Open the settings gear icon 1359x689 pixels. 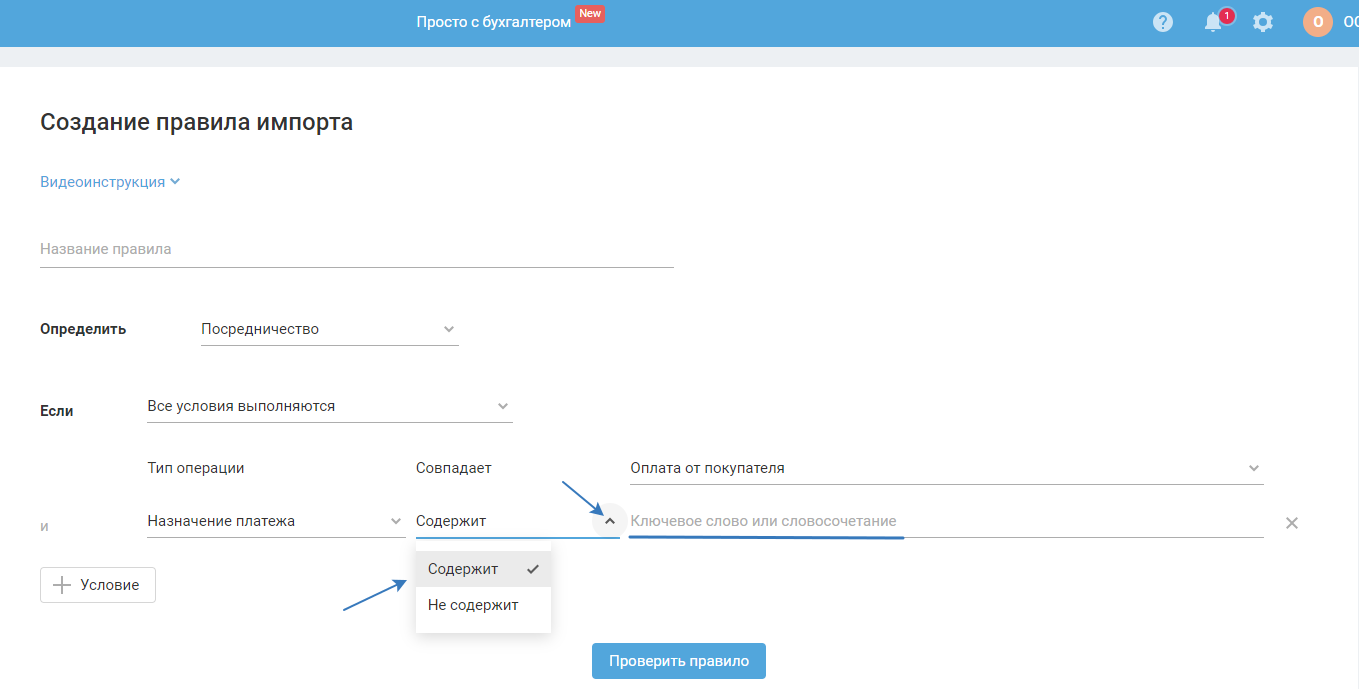coord(1263,22)
